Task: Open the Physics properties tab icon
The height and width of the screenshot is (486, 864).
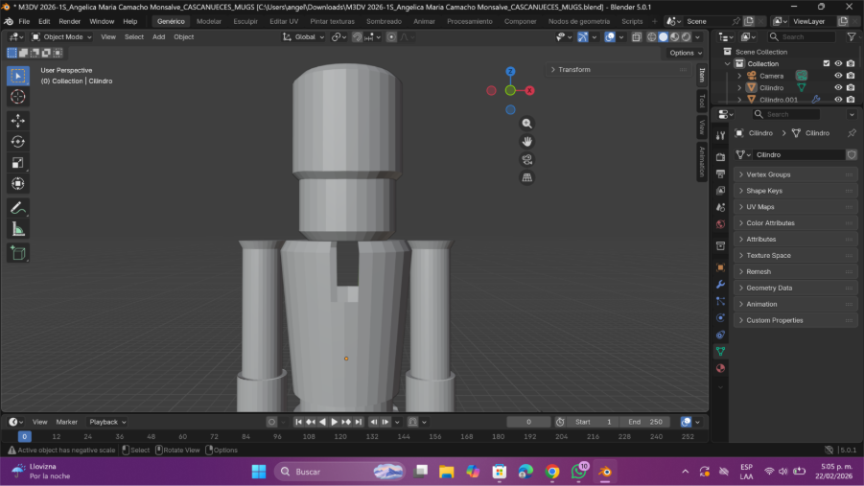Action: pos(720,318)
